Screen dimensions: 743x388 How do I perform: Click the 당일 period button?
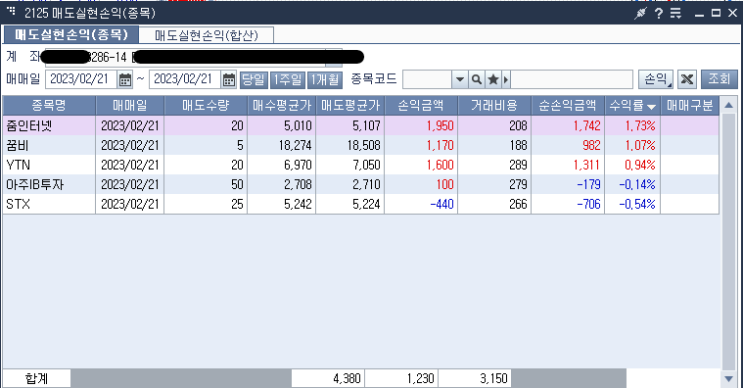[254, 79]
